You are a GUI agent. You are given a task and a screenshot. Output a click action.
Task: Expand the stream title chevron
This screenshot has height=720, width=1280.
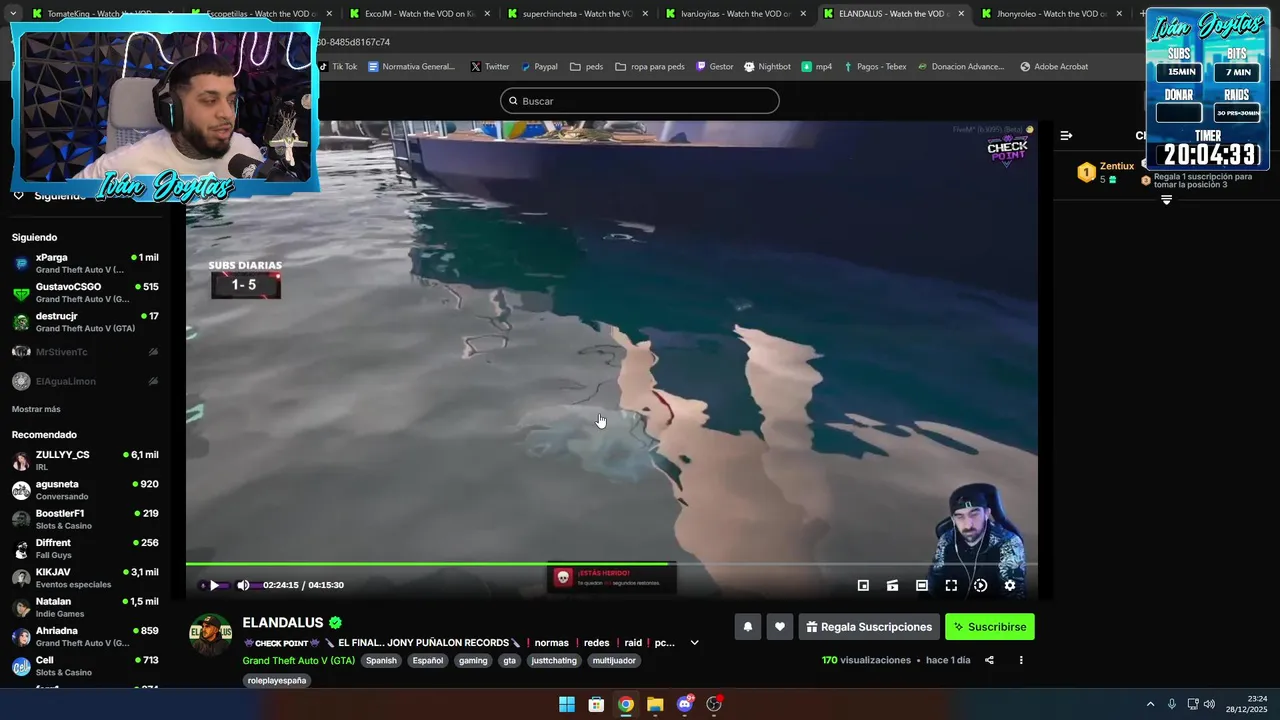694,643
